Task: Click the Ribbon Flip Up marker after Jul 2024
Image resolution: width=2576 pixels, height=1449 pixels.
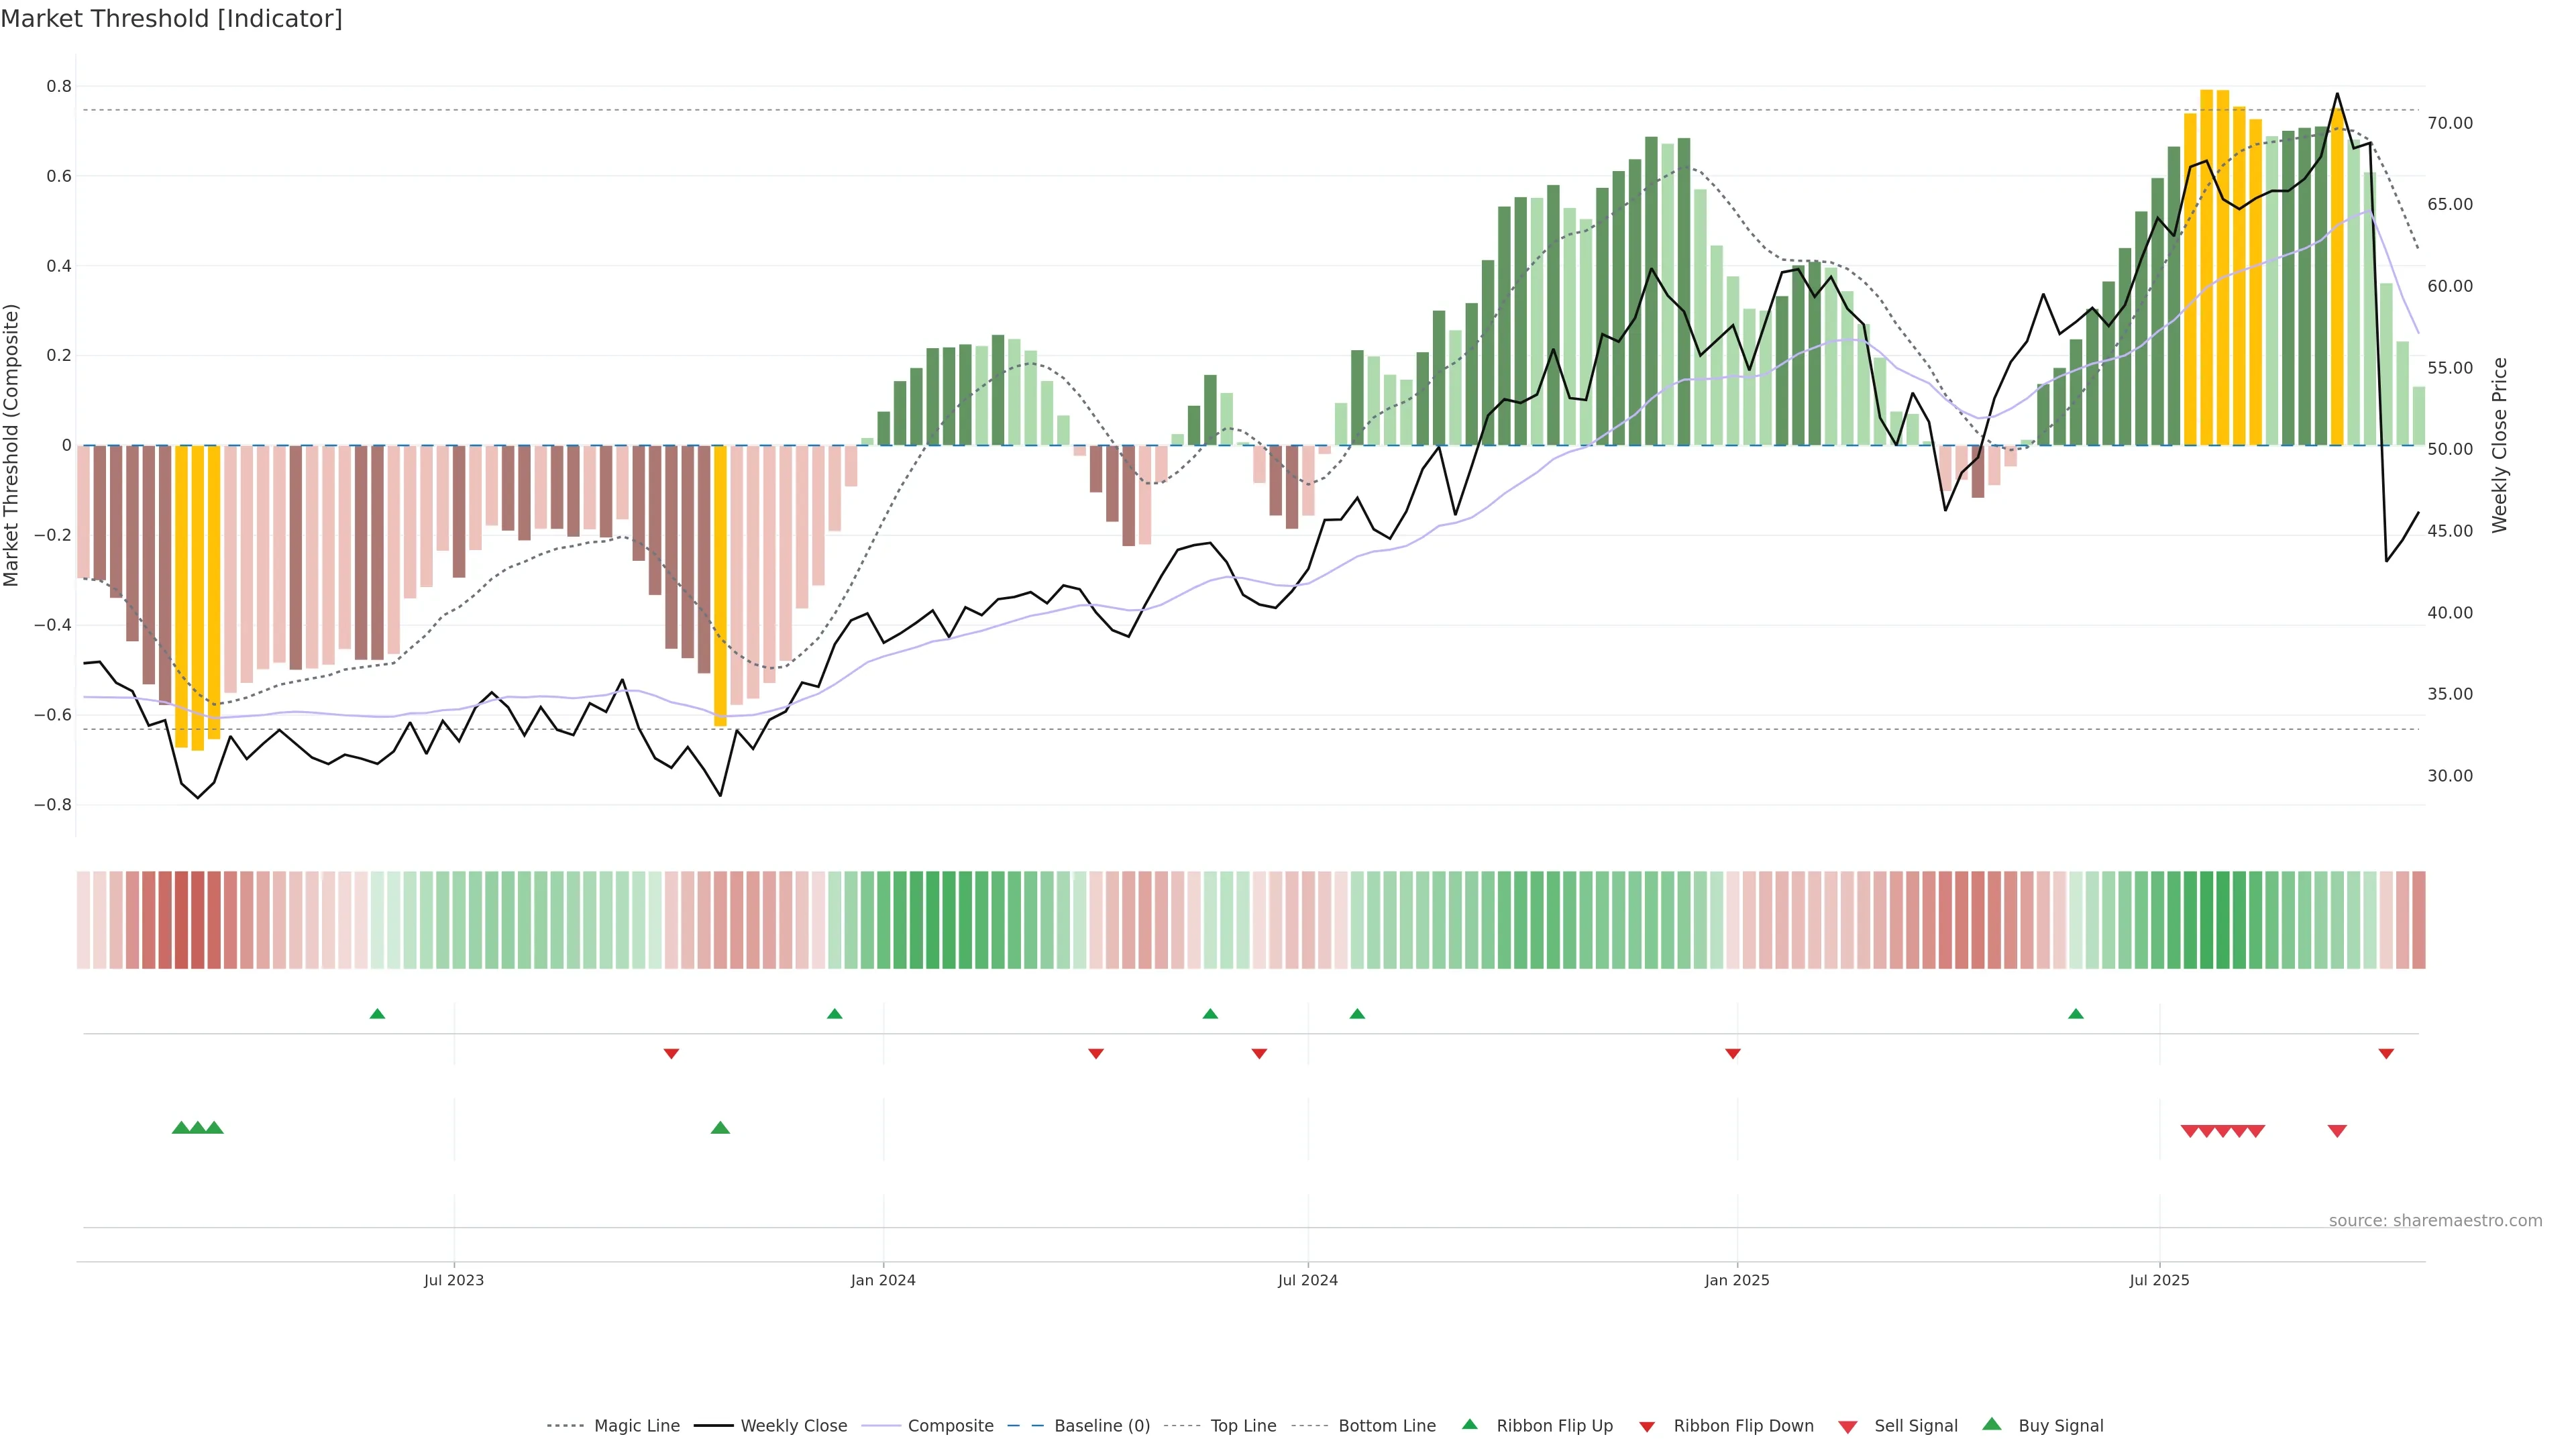Action: click(x=1357, y=1014)
